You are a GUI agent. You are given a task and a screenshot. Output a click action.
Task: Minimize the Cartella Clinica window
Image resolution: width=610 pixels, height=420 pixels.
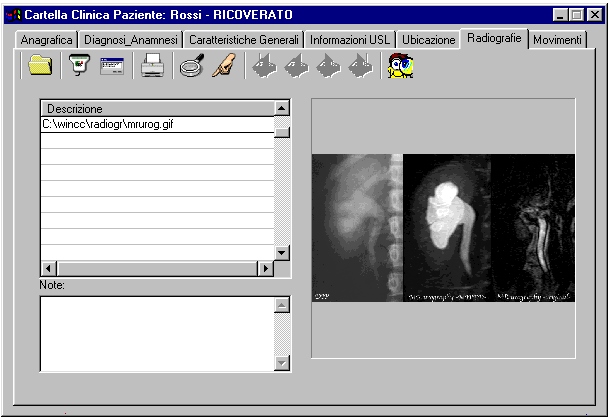click(x=560, y=15)
